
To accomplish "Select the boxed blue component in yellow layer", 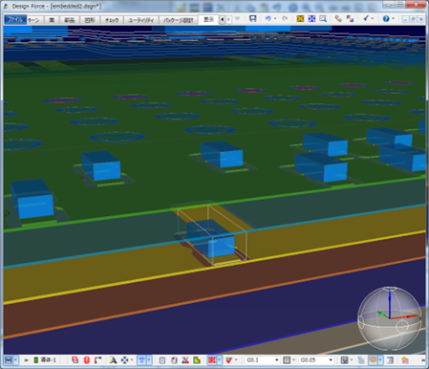I will 211,237.
